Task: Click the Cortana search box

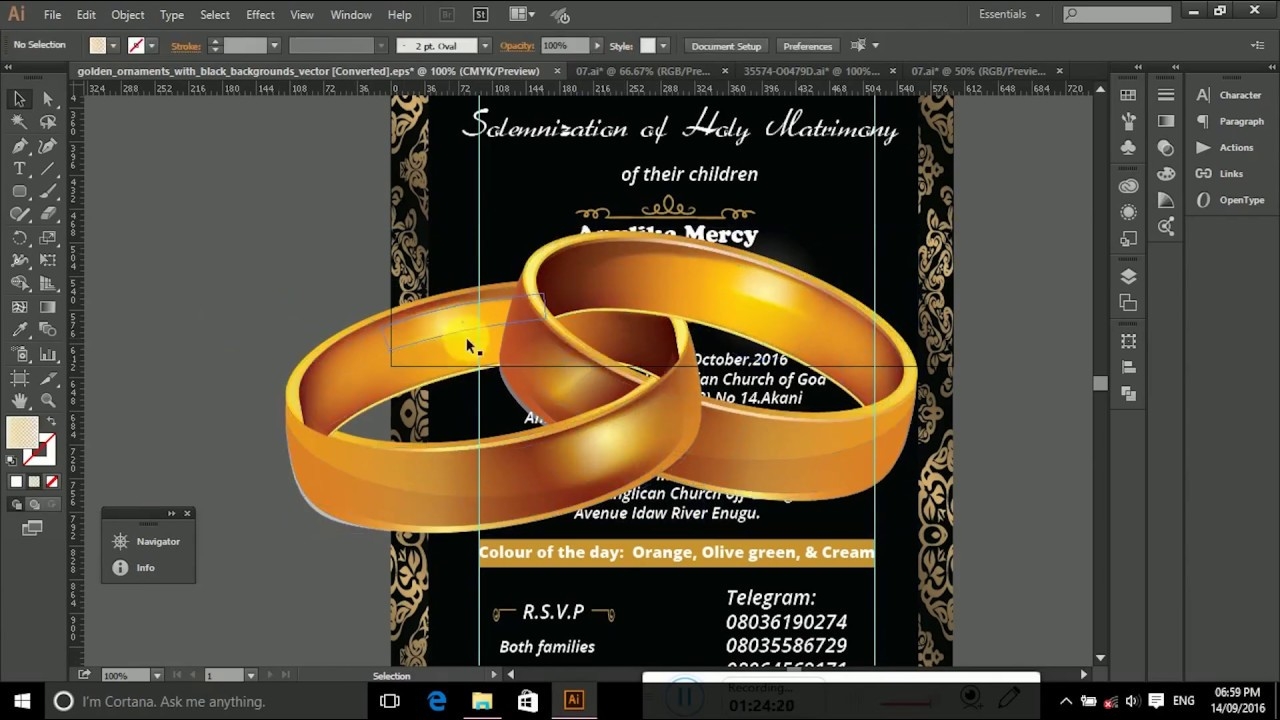Action: pyautogui.click(x=172, y=701)
